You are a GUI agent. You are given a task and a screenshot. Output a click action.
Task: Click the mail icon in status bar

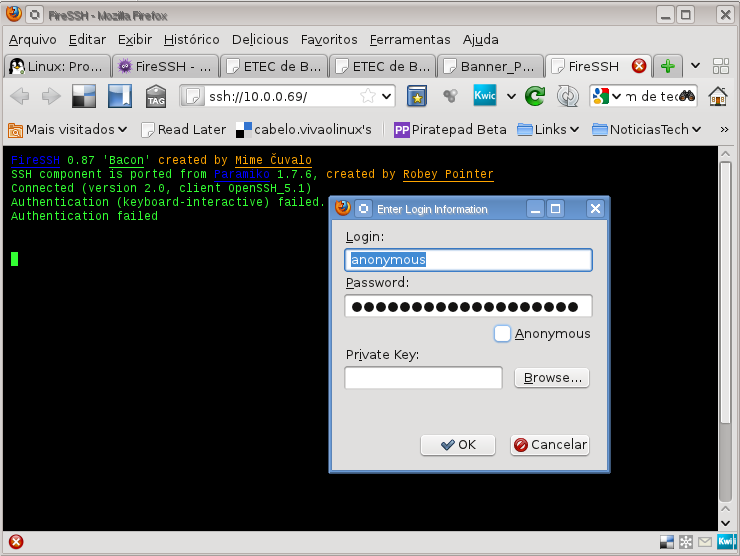(x=706, y=542)
